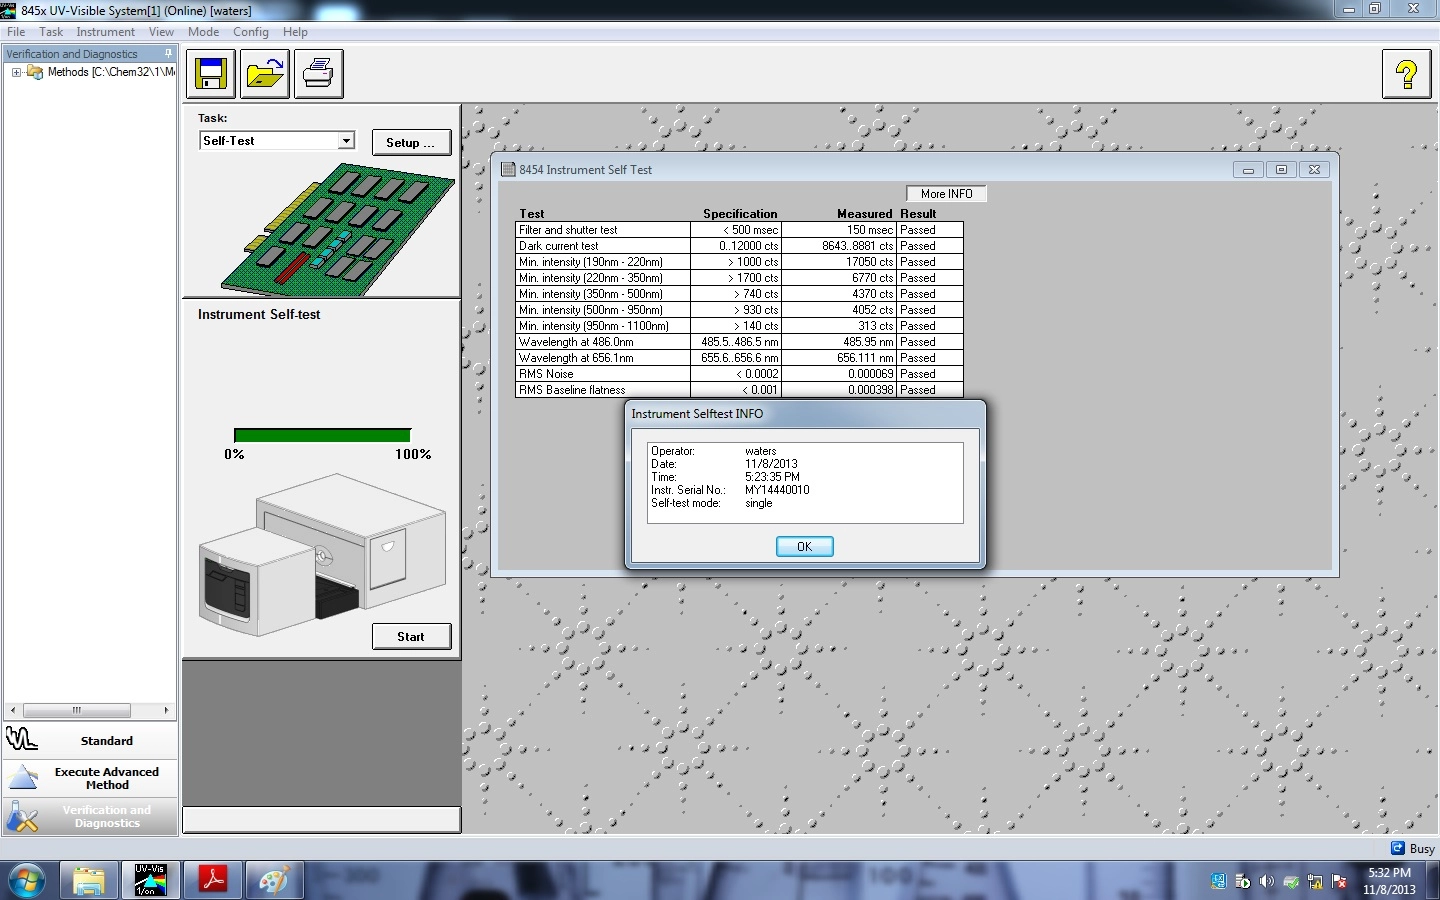Pin the Verification and Diagnostics panel
This screenshot has width=1440, height=900.
tap(168, 54)
